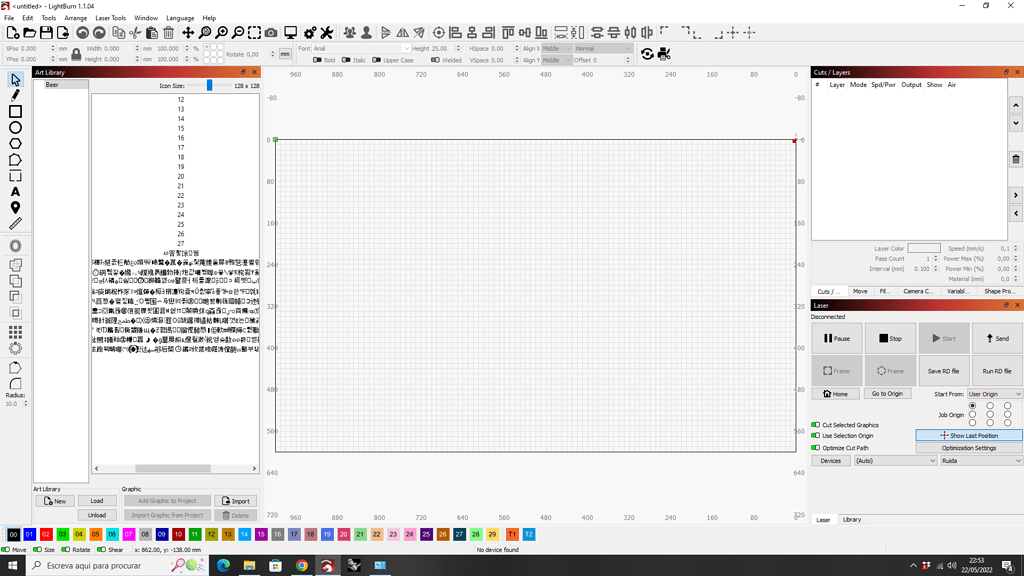Toggle Cut Selected Graphics switch

(815, 424)
